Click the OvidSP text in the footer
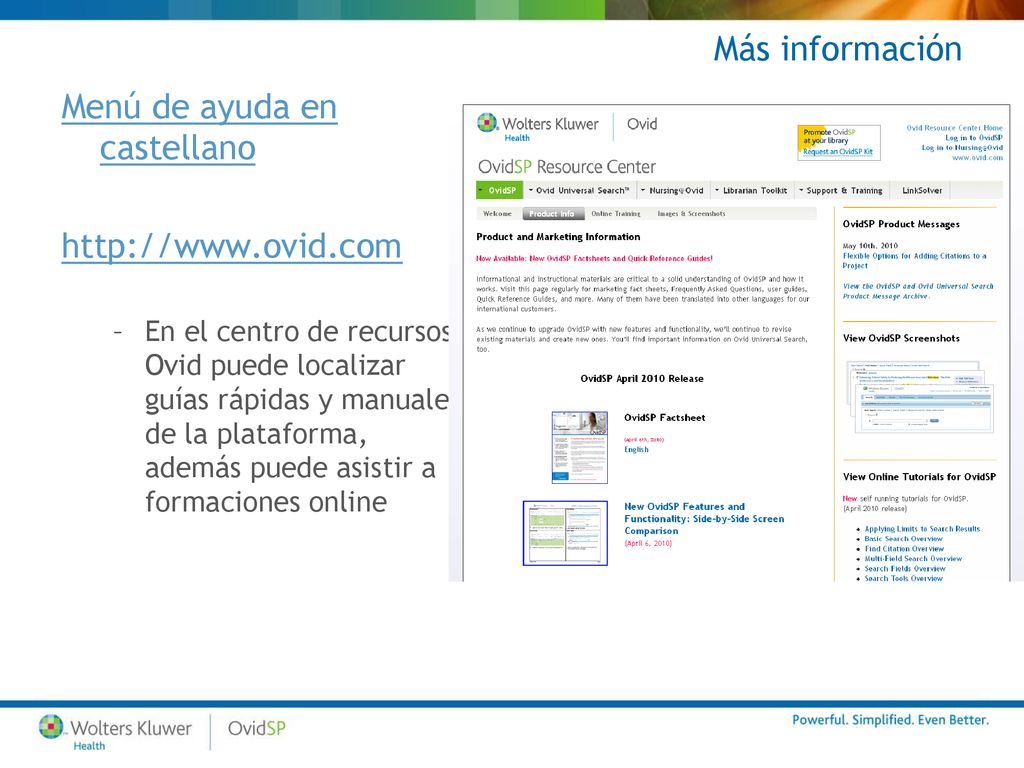This screenshot has height=768, width=1024. pos(257,728)
